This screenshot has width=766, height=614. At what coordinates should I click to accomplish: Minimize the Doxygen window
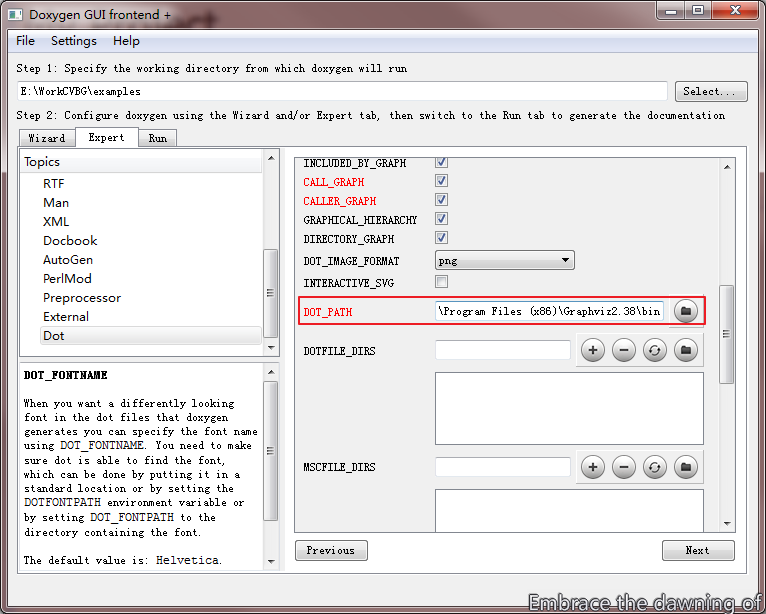tap(671, 10)
